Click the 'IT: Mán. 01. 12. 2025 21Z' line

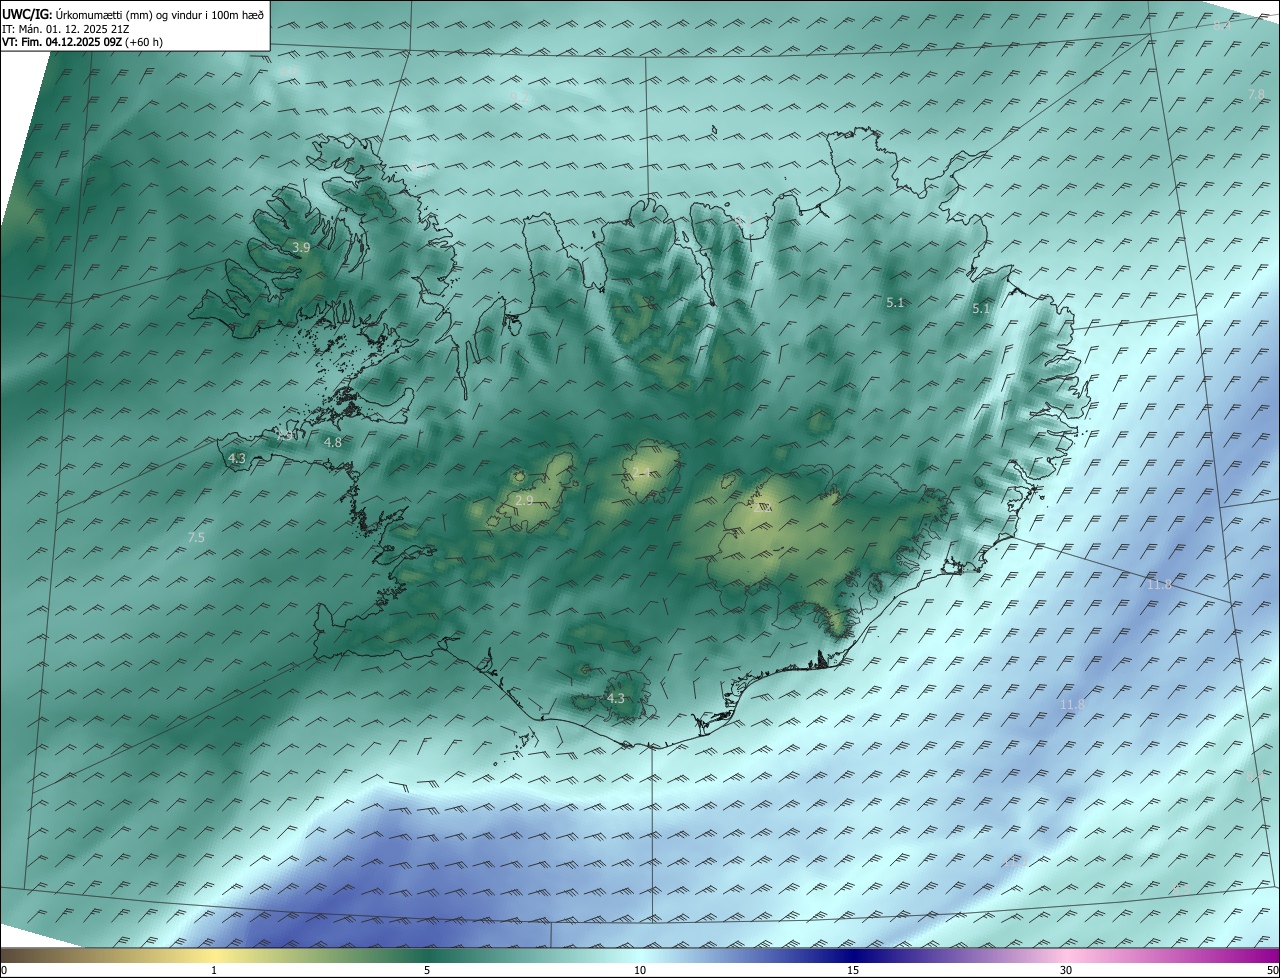pos(66,29)
